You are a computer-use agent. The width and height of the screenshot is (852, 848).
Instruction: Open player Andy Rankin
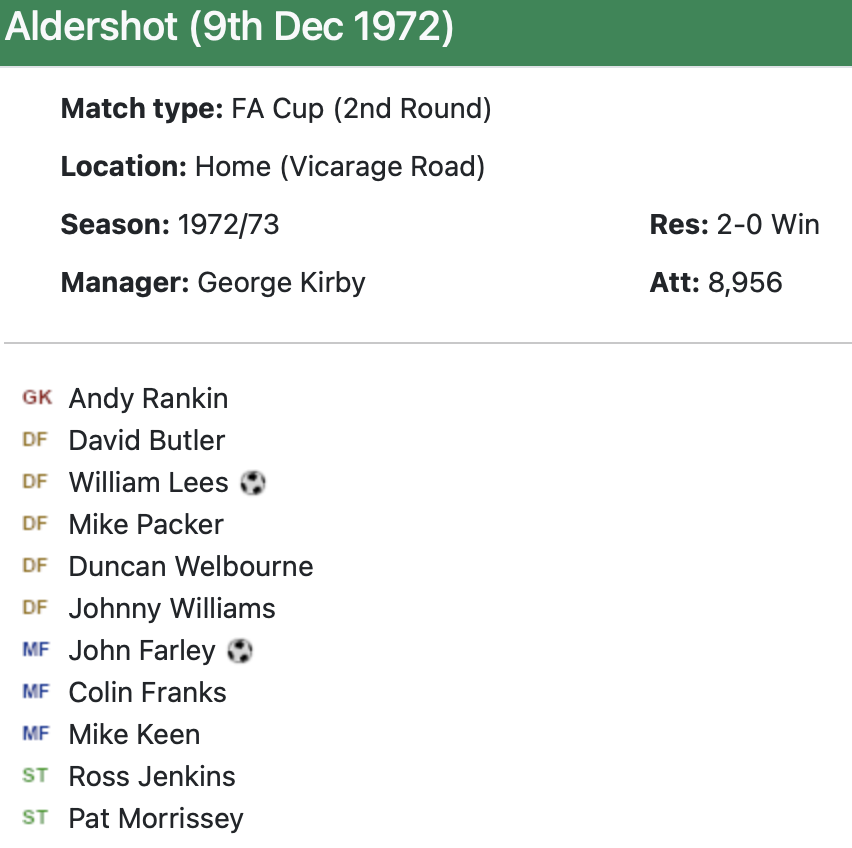tap(148, 399)
